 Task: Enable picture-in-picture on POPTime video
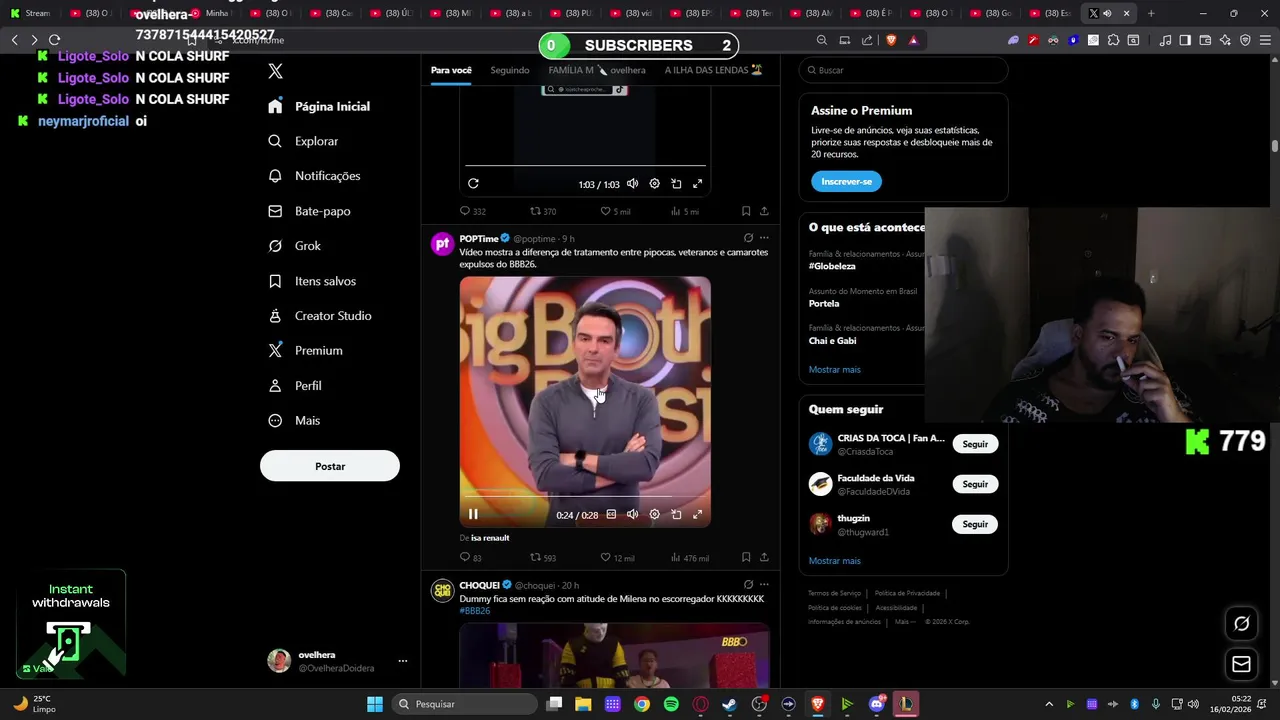coord(676,515)
